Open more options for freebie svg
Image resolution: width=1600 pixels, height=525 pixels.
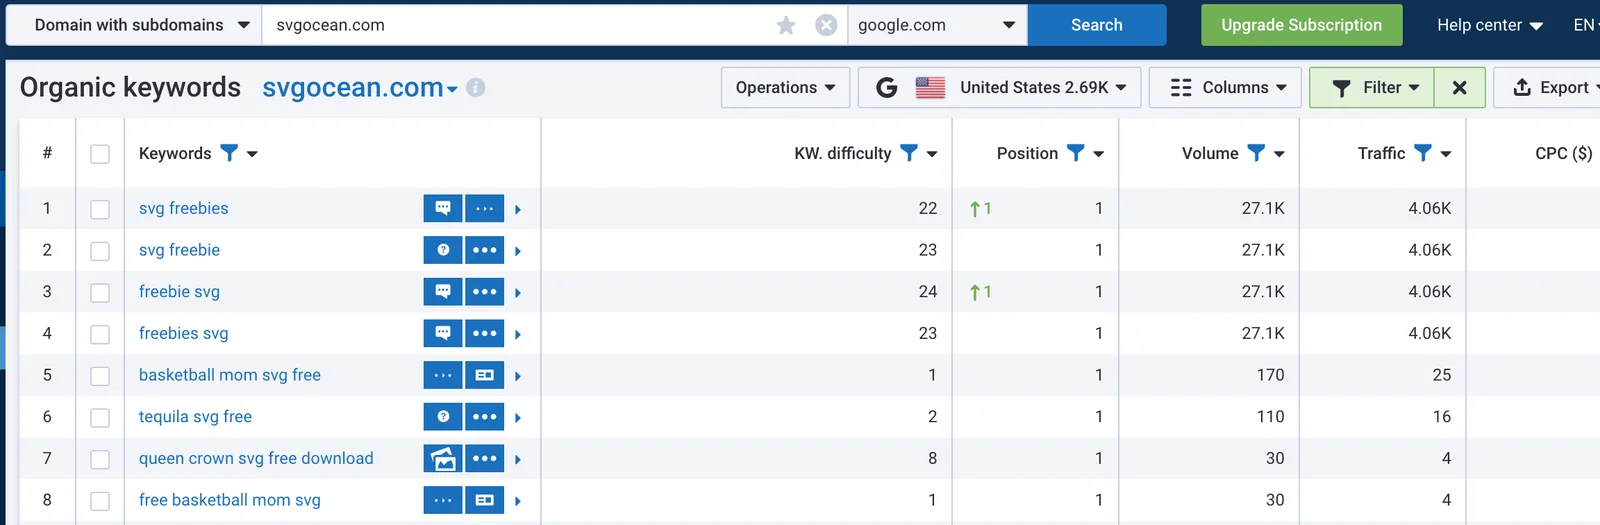pos(485,292)
